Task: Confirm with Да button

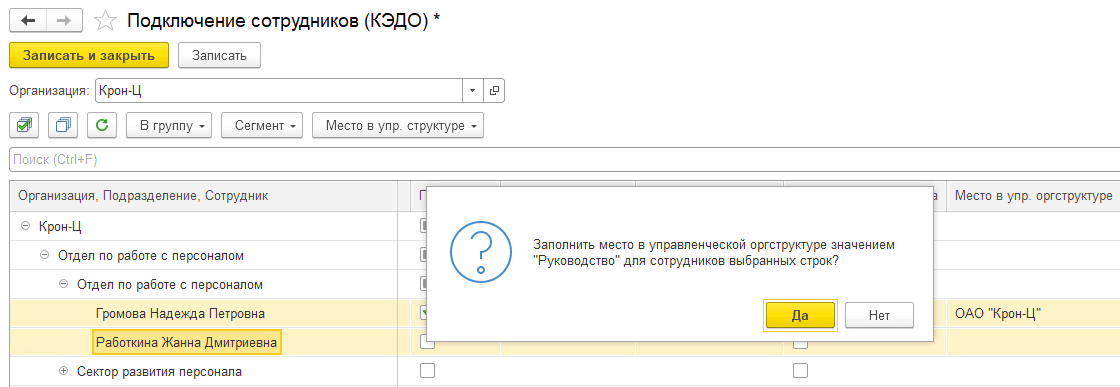Action: 800,315
